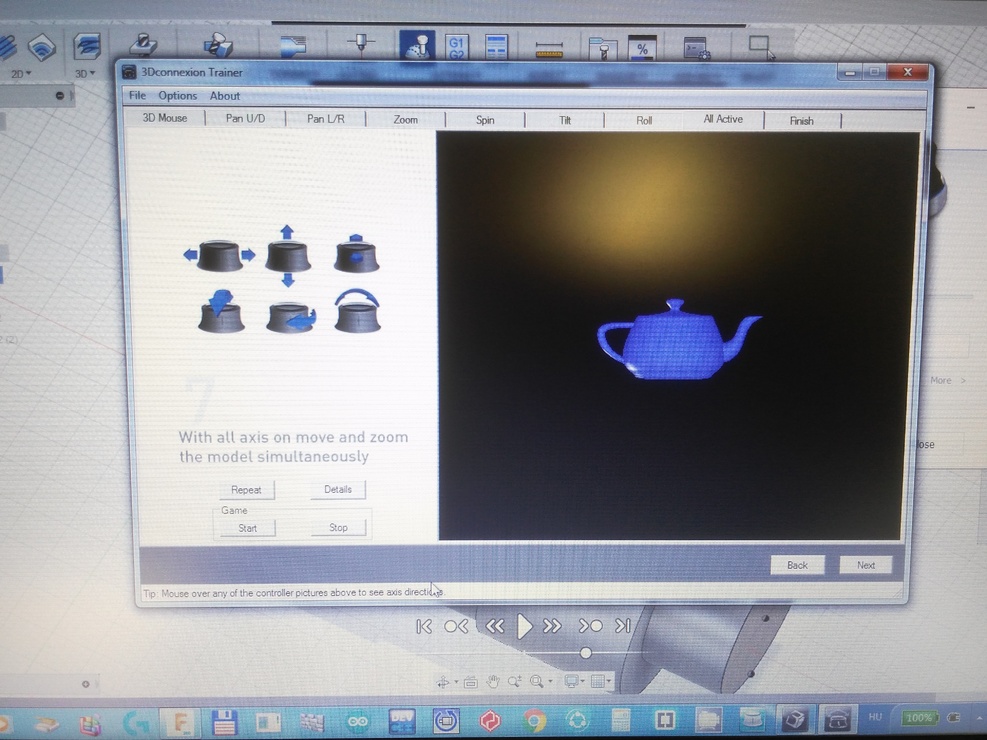This screenshot has height=740, width=987.
Task: Switch to the Pan U/D tab
Action: click(245, 118)
